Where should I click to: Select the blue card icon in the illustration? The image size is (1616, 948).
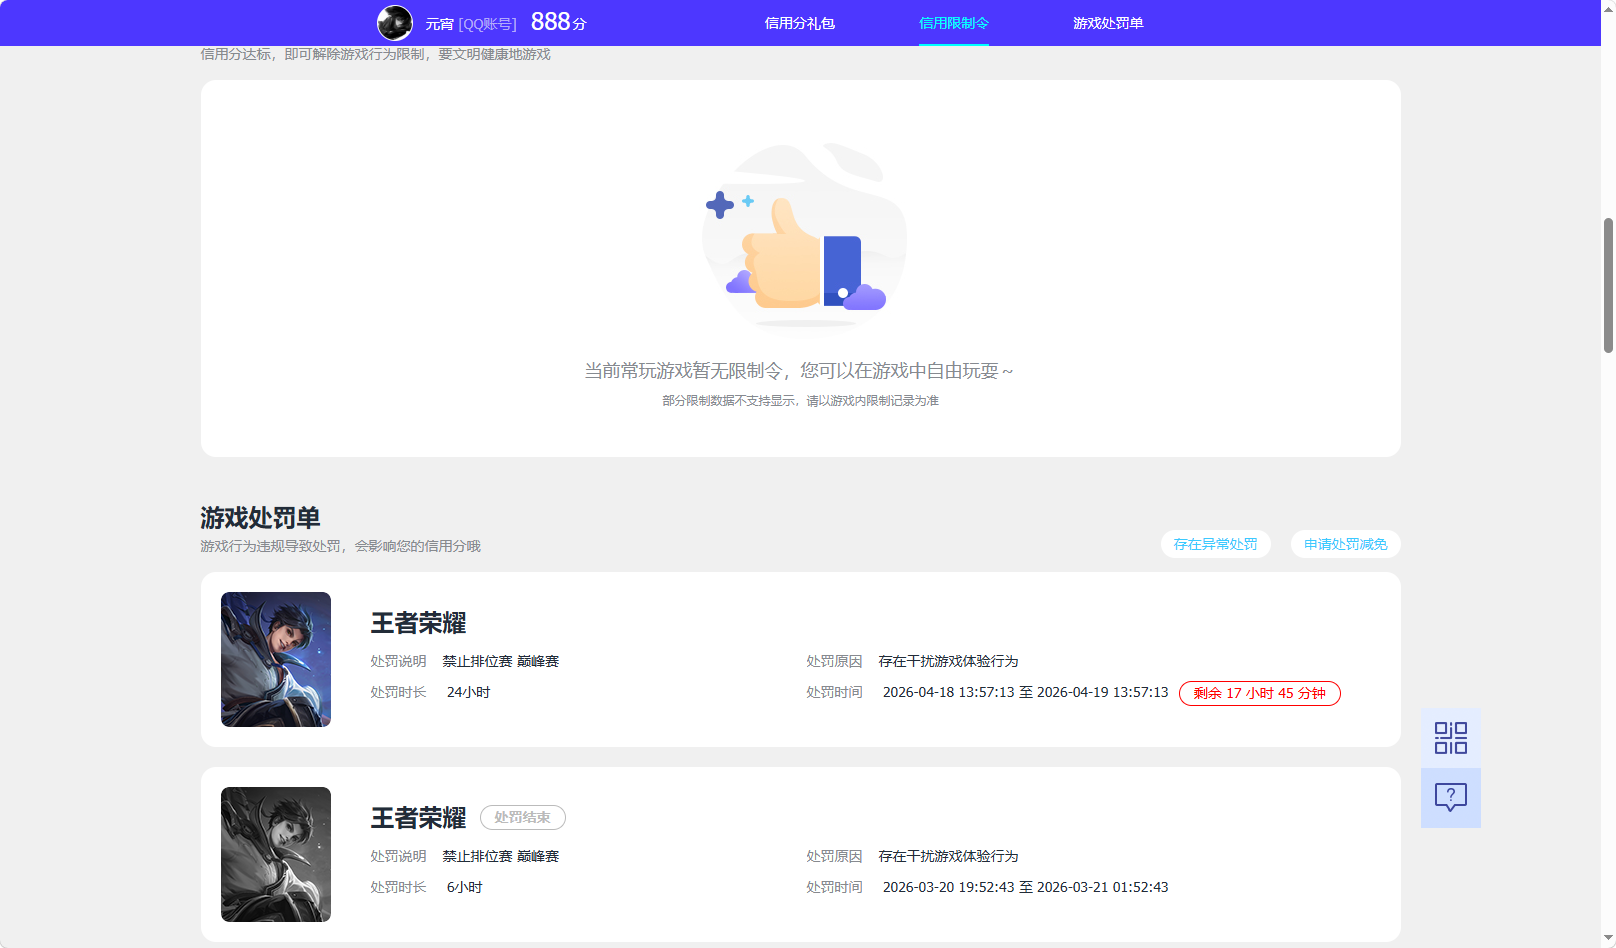click(x=843, y=268)
